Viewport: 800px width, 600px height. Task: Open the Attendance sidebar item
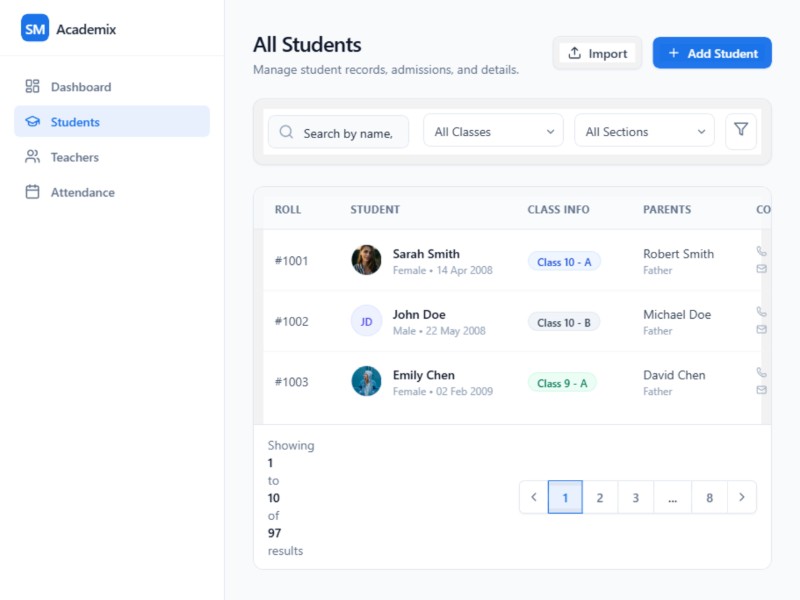pyautogui.click(x=82, y=192)
